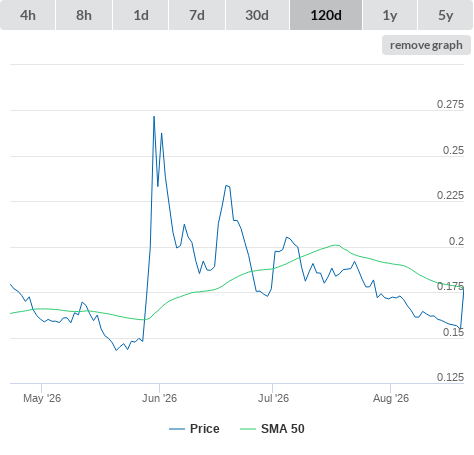Viewport: 474px width, 455px height.
Task: Click the green SMA 50 legend marker
Action: [248, 429]
